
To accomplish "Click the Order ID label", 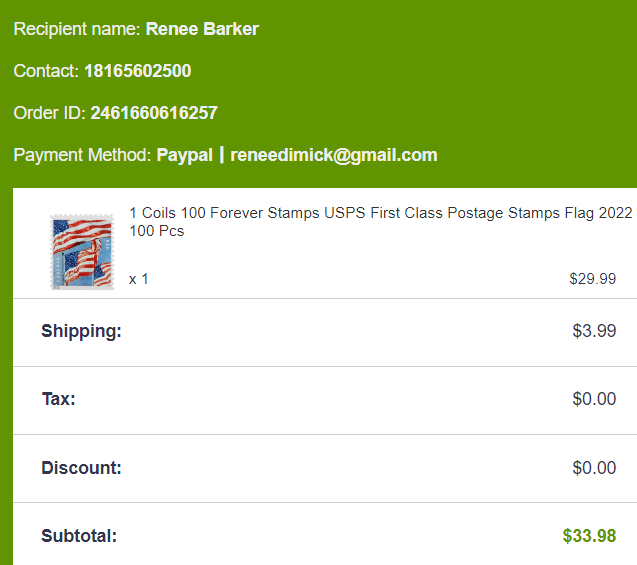I will coord(49,113).
